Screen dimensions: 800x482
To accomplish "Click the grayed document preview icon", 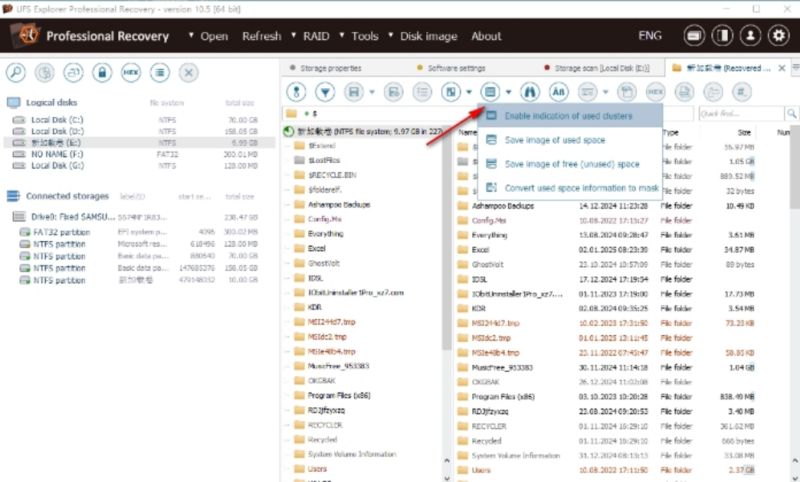I will point(684,92).
